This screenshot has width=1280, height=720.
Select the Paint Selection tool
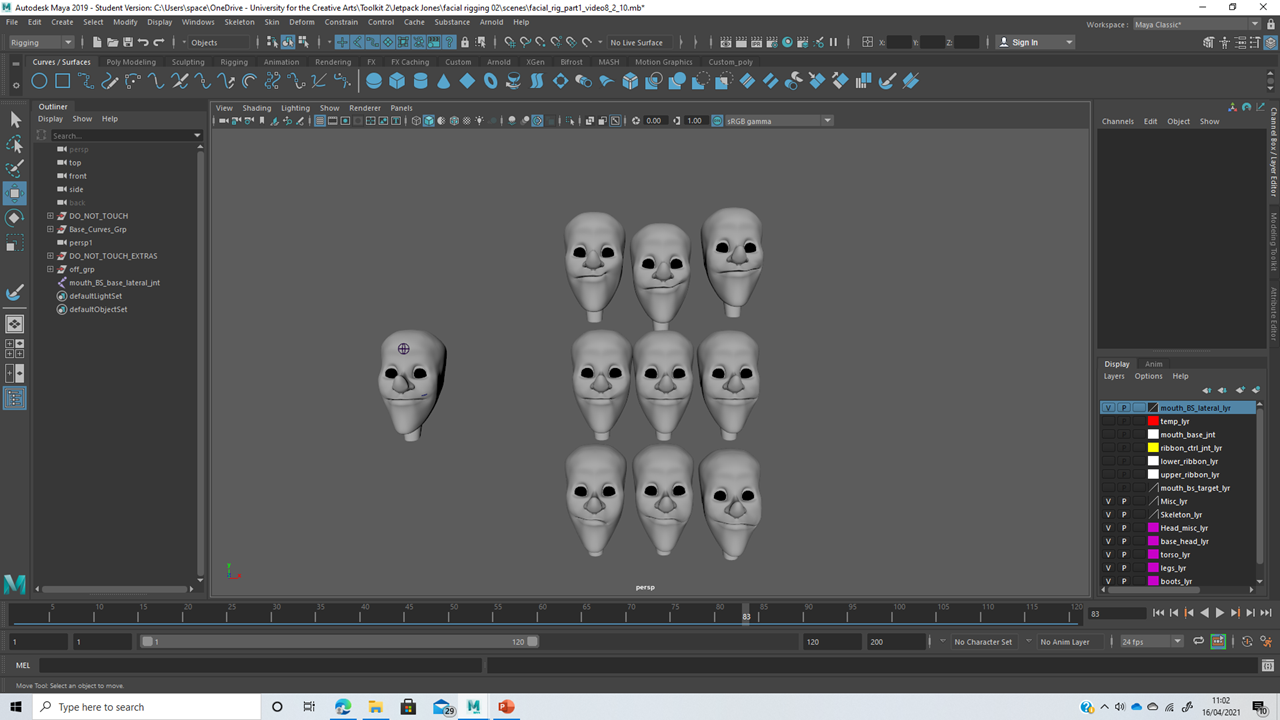coord(15,168)
